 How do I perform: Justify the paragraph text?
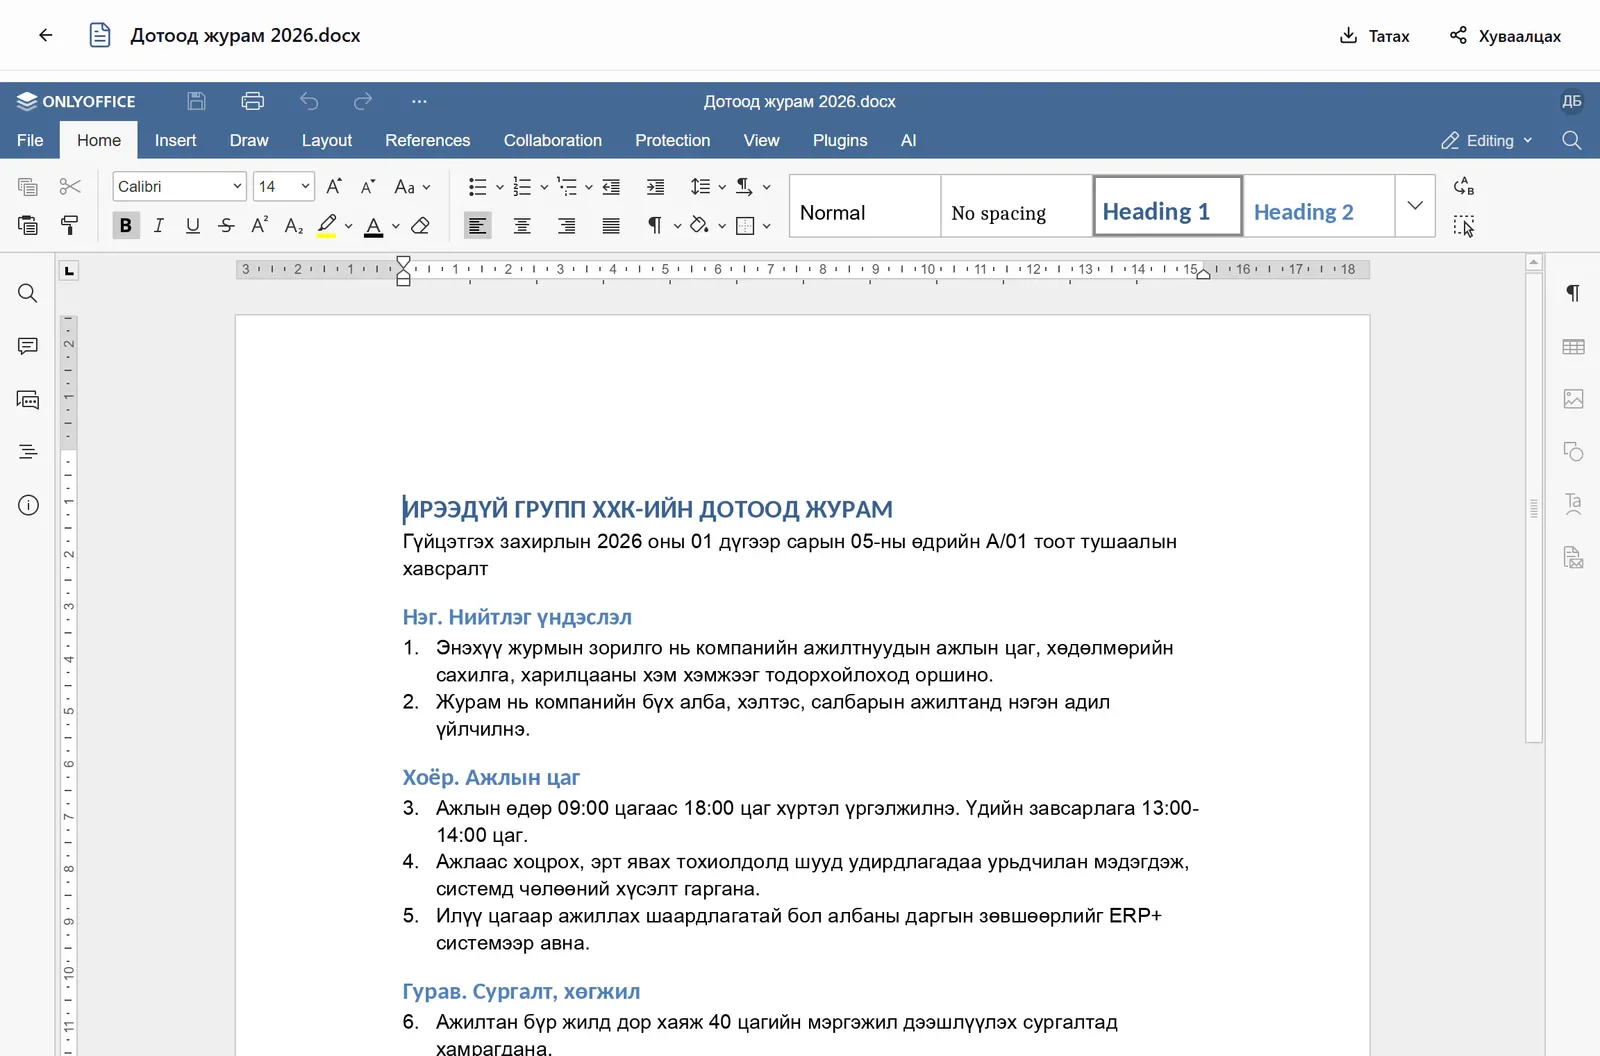(x=611, y=226)
